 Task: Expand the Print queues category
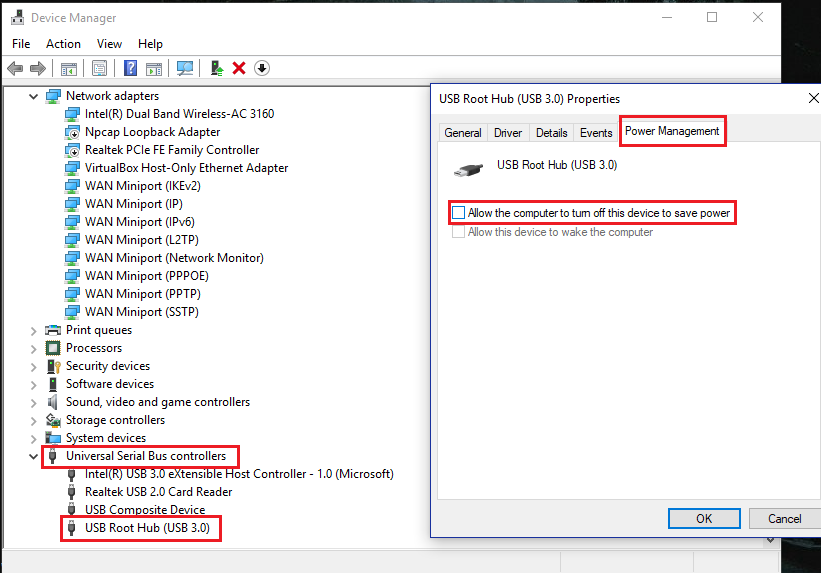pyautogui.click(x=34, y=330)
